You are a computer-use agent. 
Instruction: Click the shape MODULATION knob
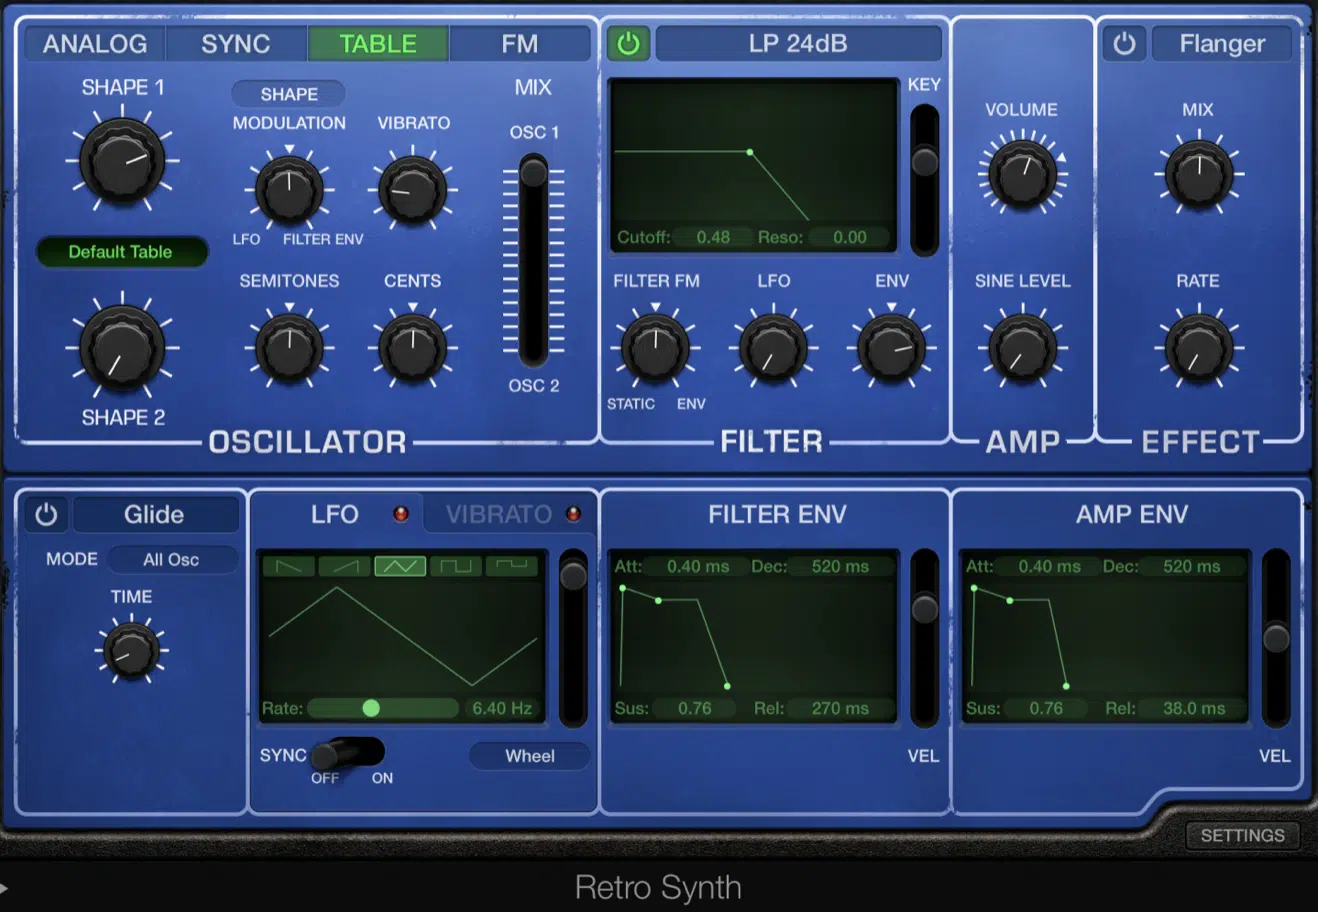[289, 190]
